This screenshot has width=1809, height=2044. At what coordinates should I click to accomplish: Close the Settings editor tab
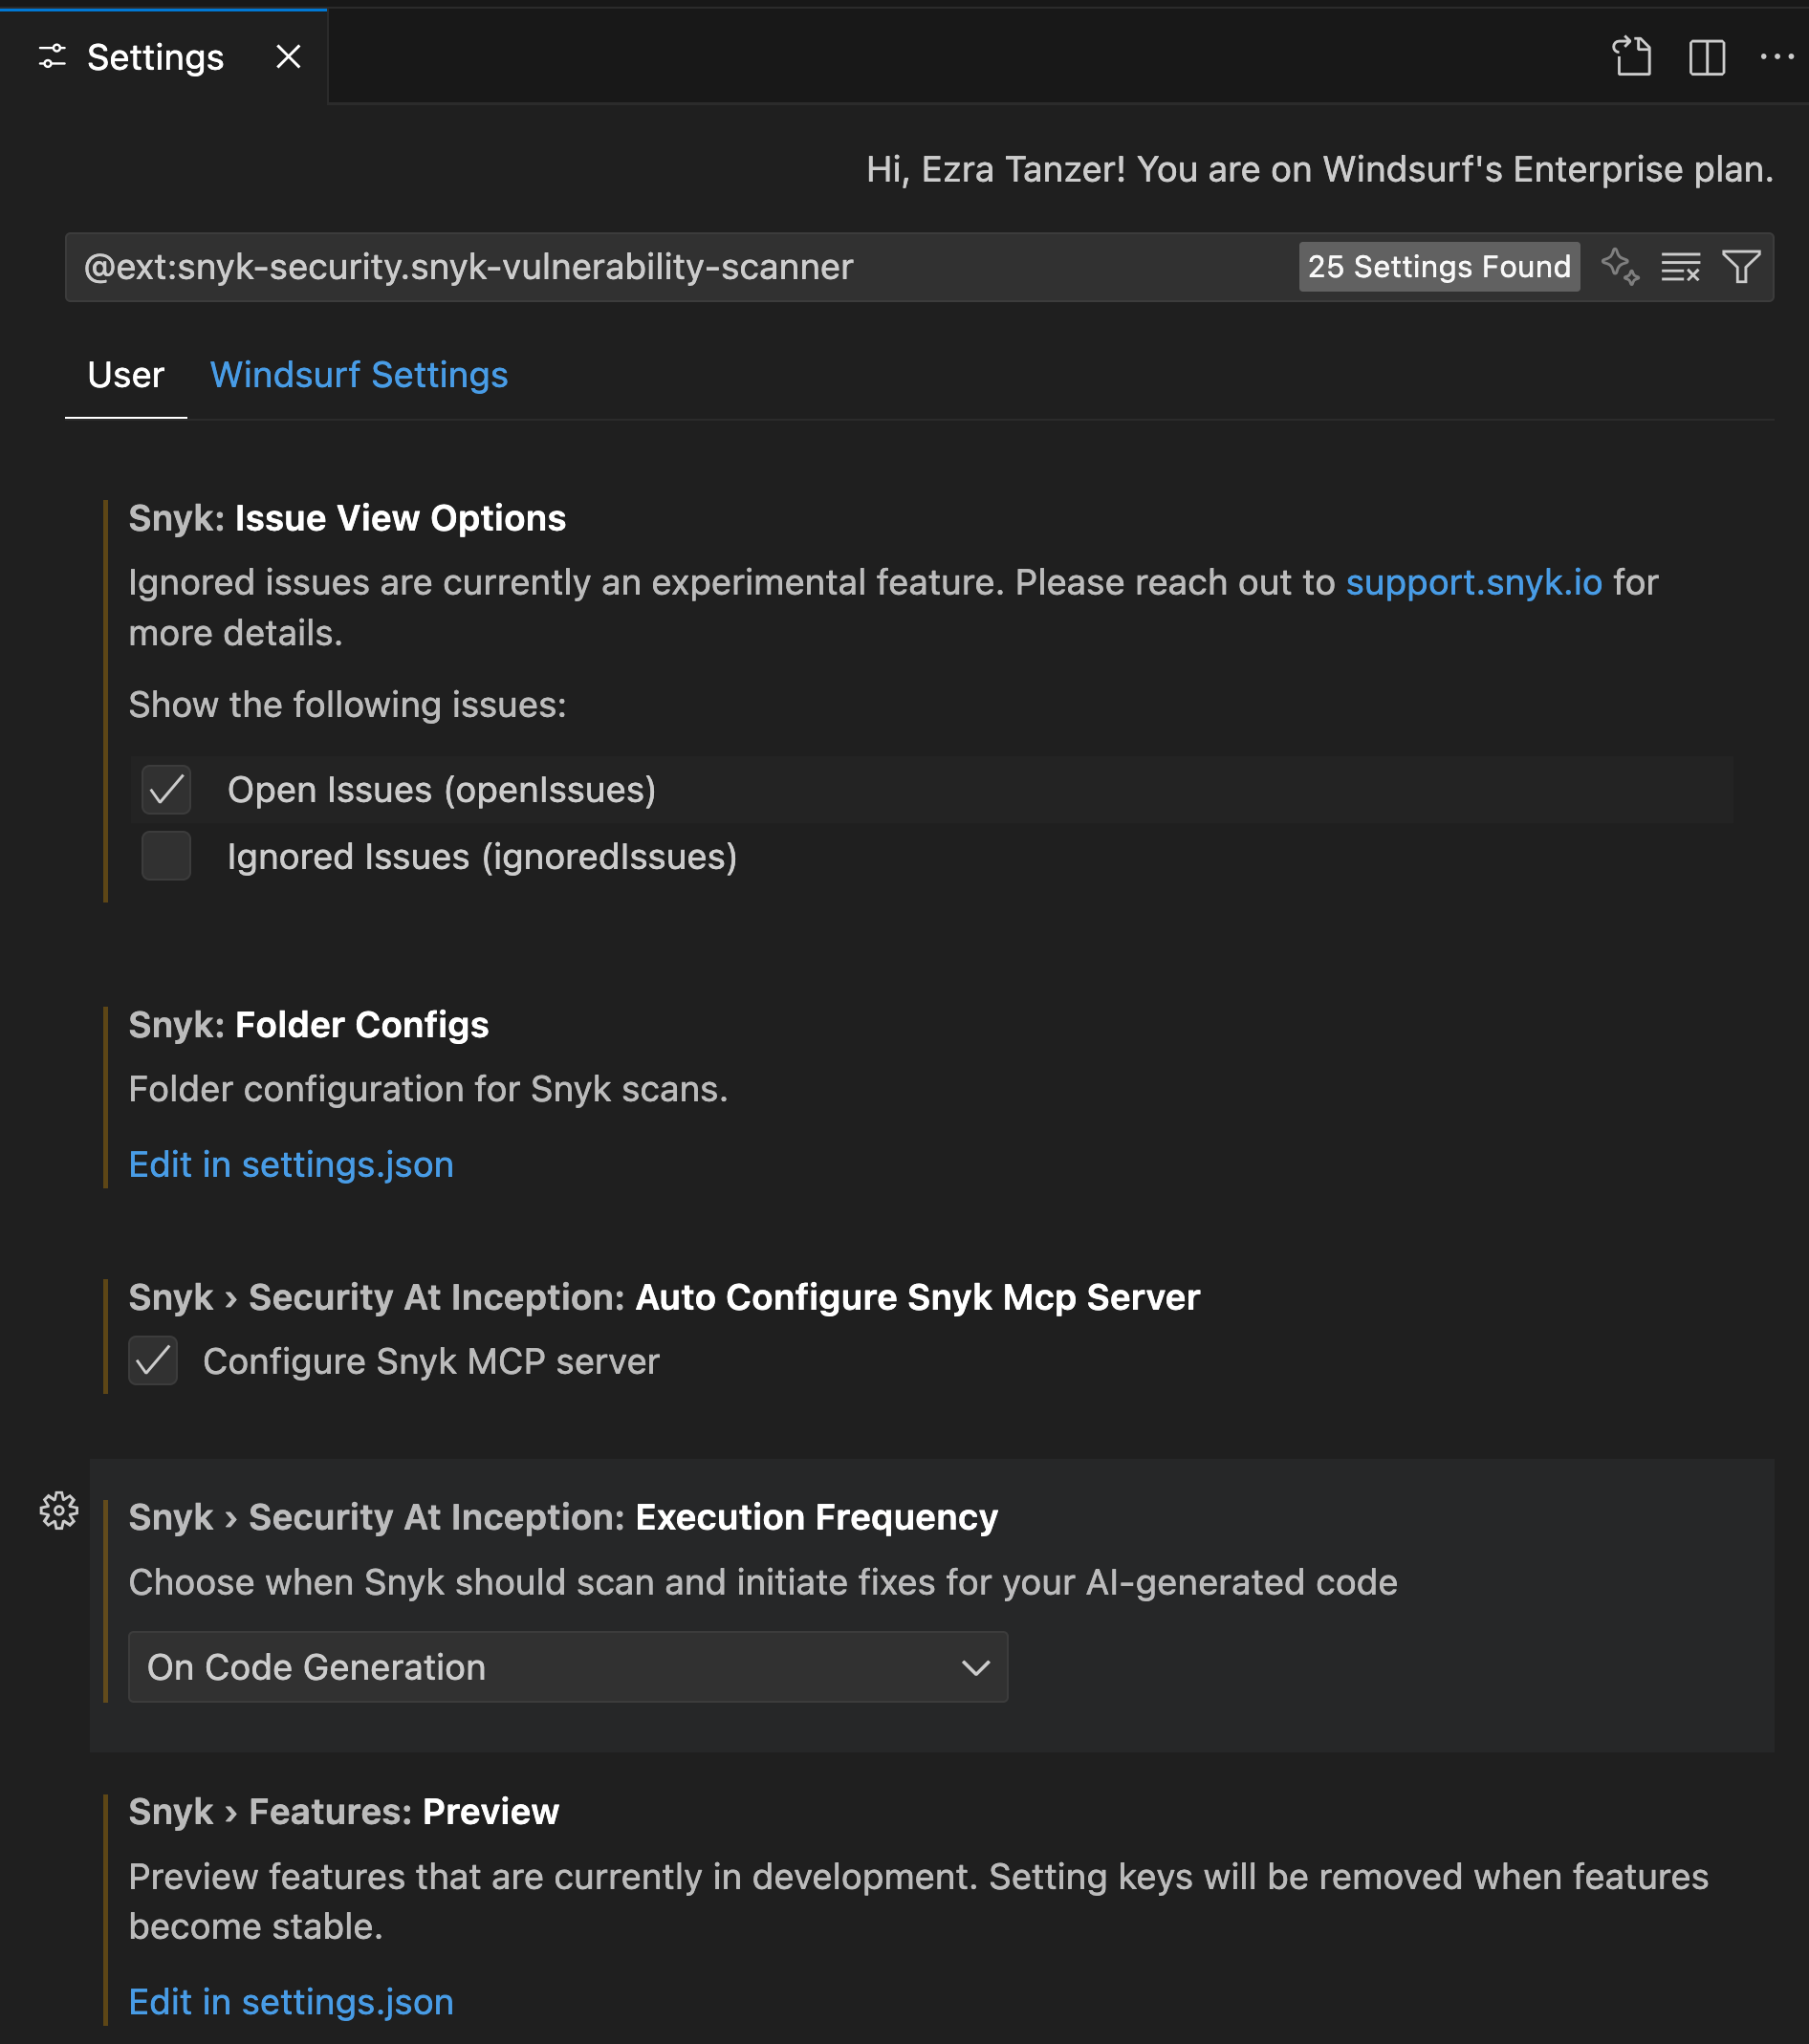click(288, 57)
